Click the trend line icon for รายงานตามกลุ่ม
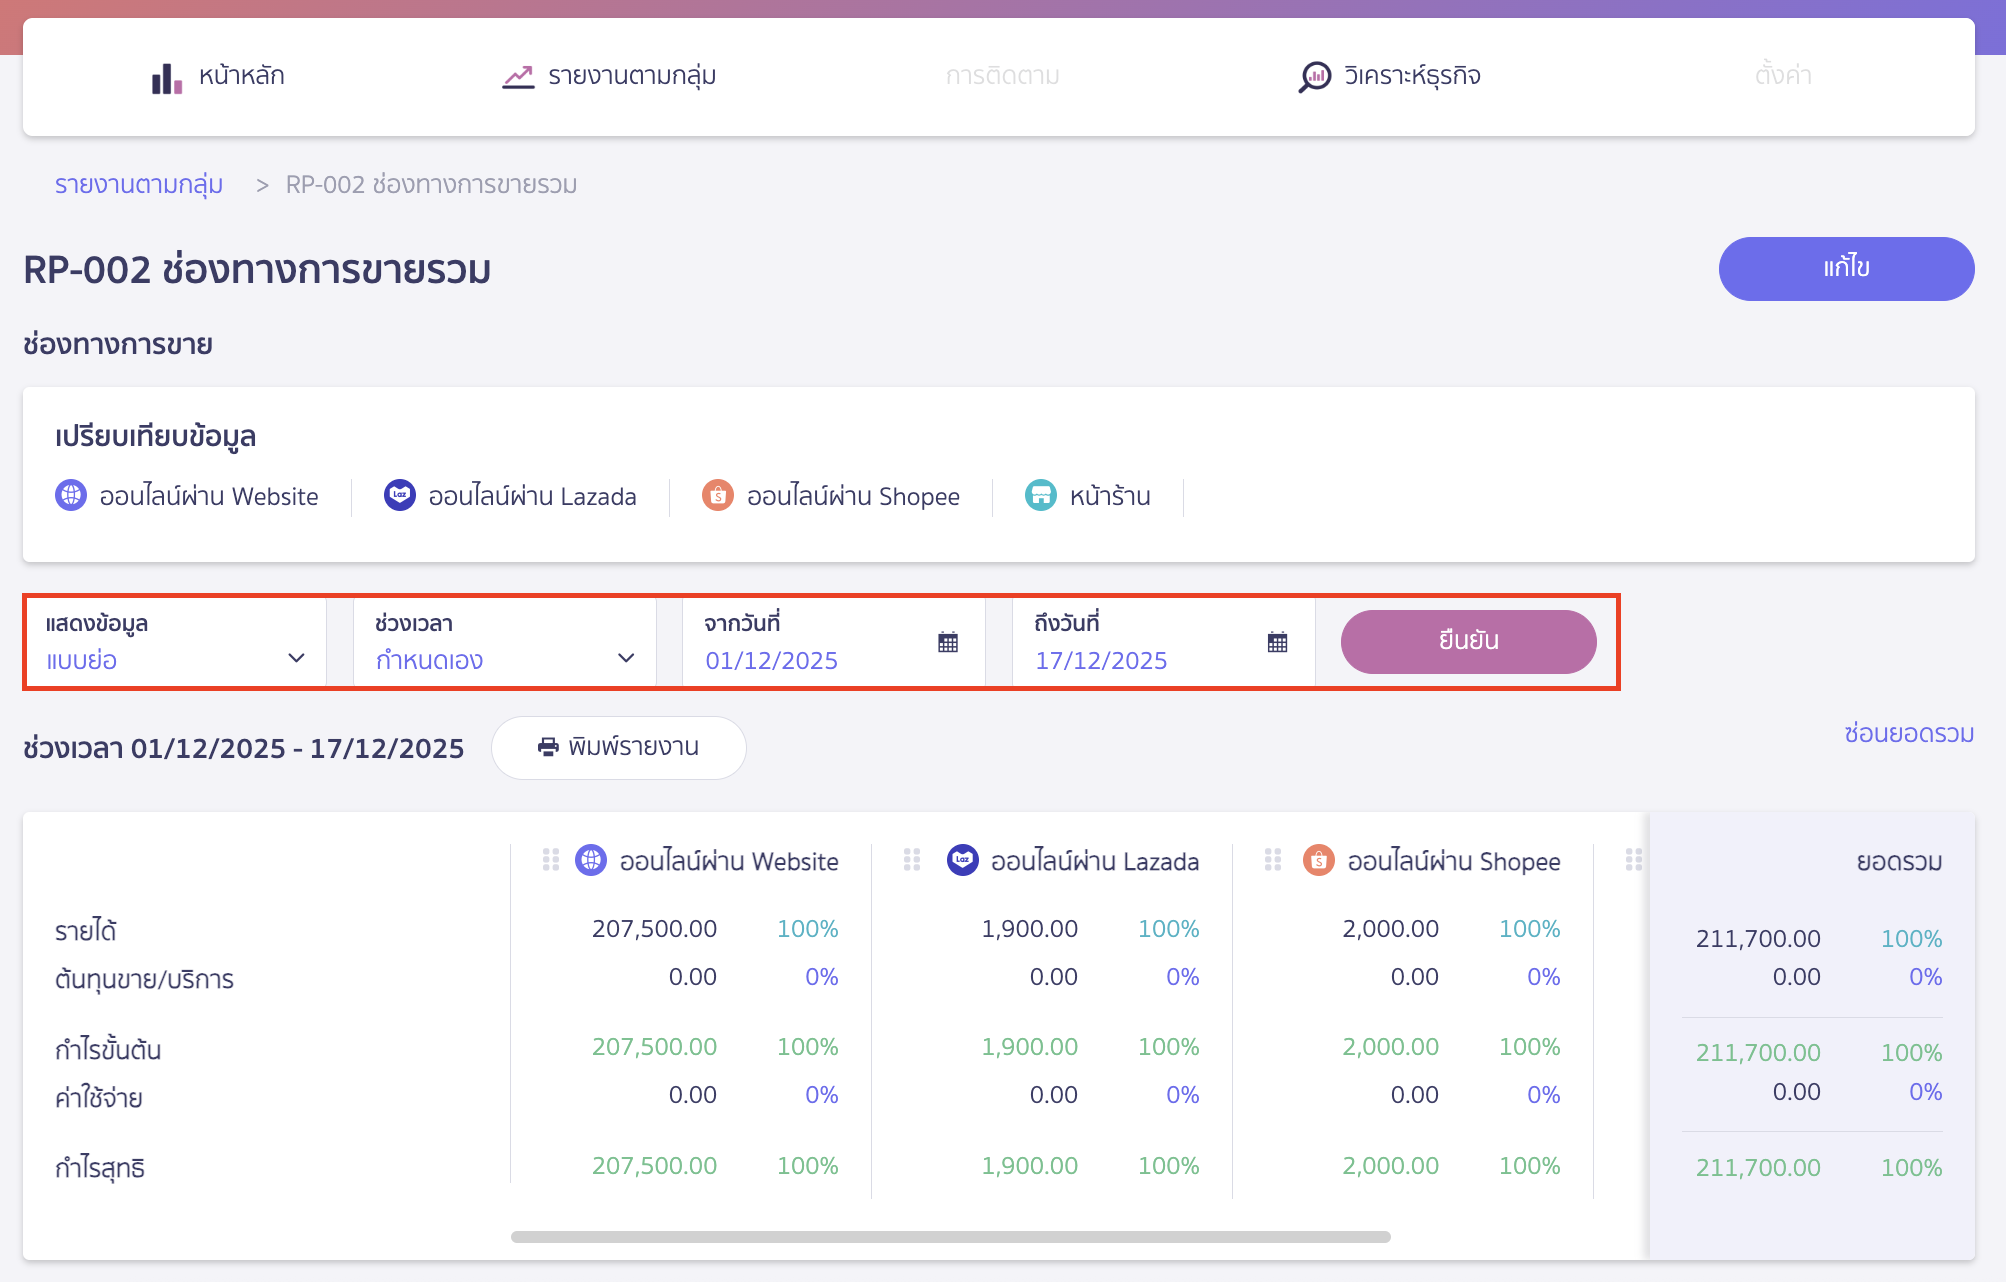 pyautogui.click(x=518, y=77)
